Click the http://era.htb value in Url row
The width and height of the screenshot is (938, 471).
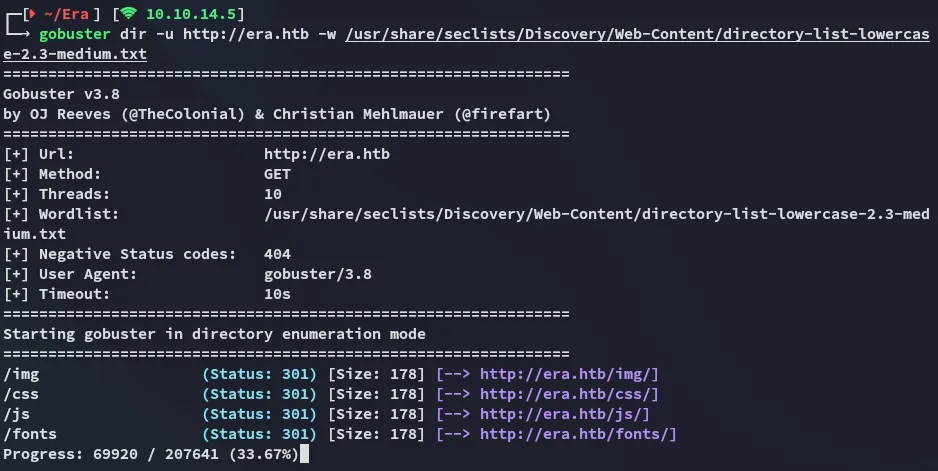coord(326,154)
